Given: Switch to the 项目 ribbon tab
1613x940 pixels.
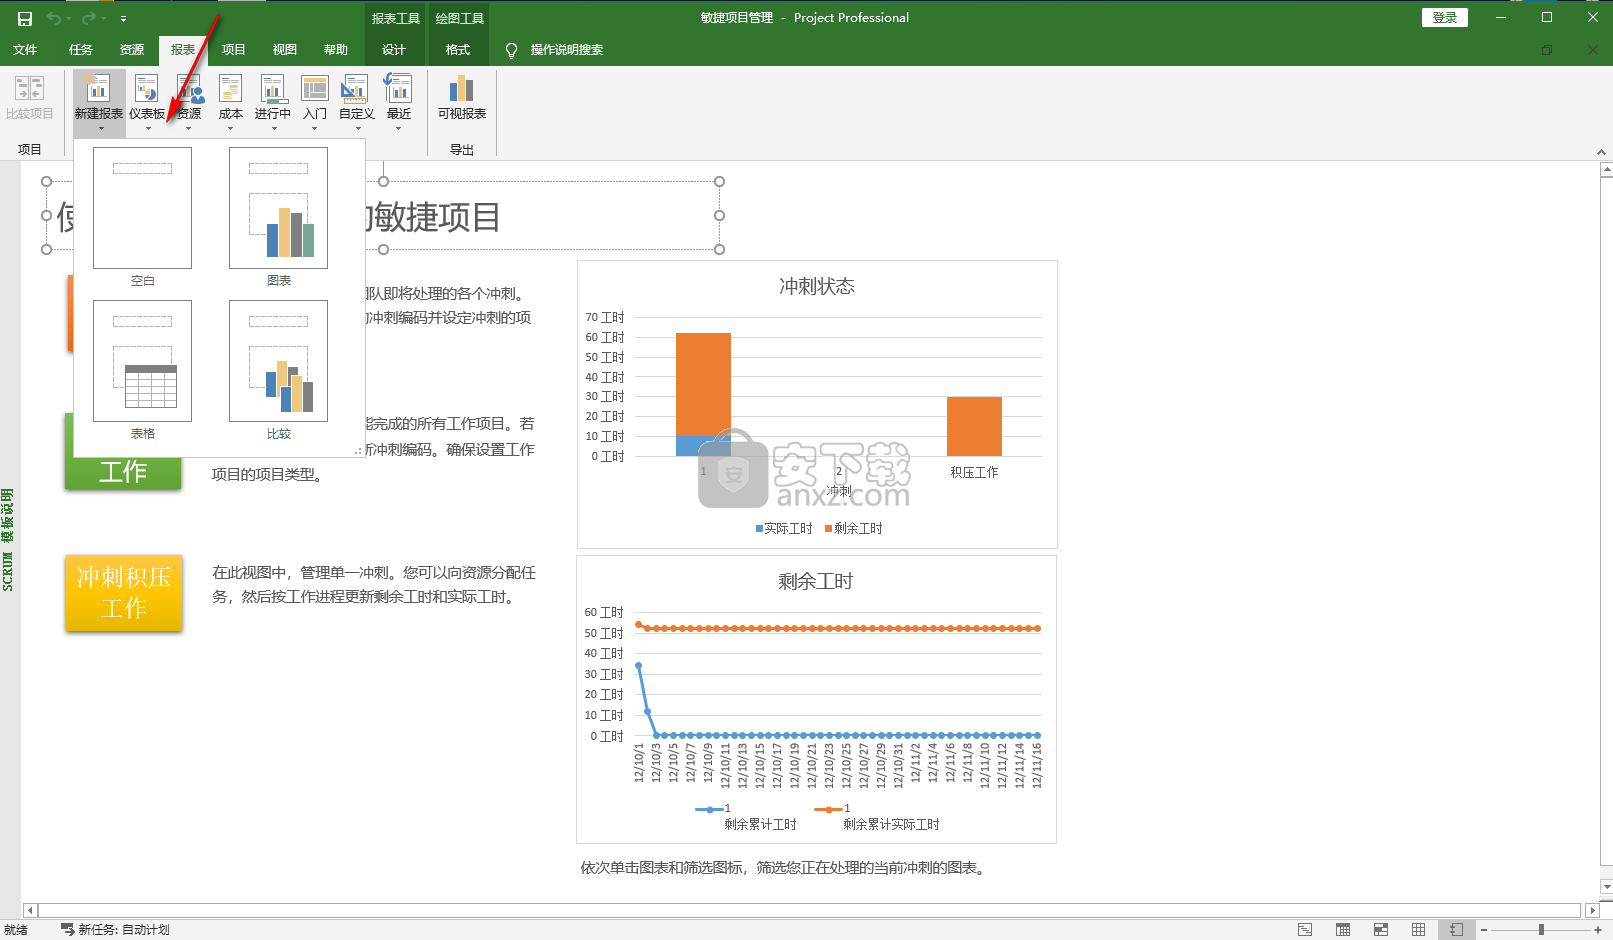Looking at the screenshot, I should coord(234,50).
